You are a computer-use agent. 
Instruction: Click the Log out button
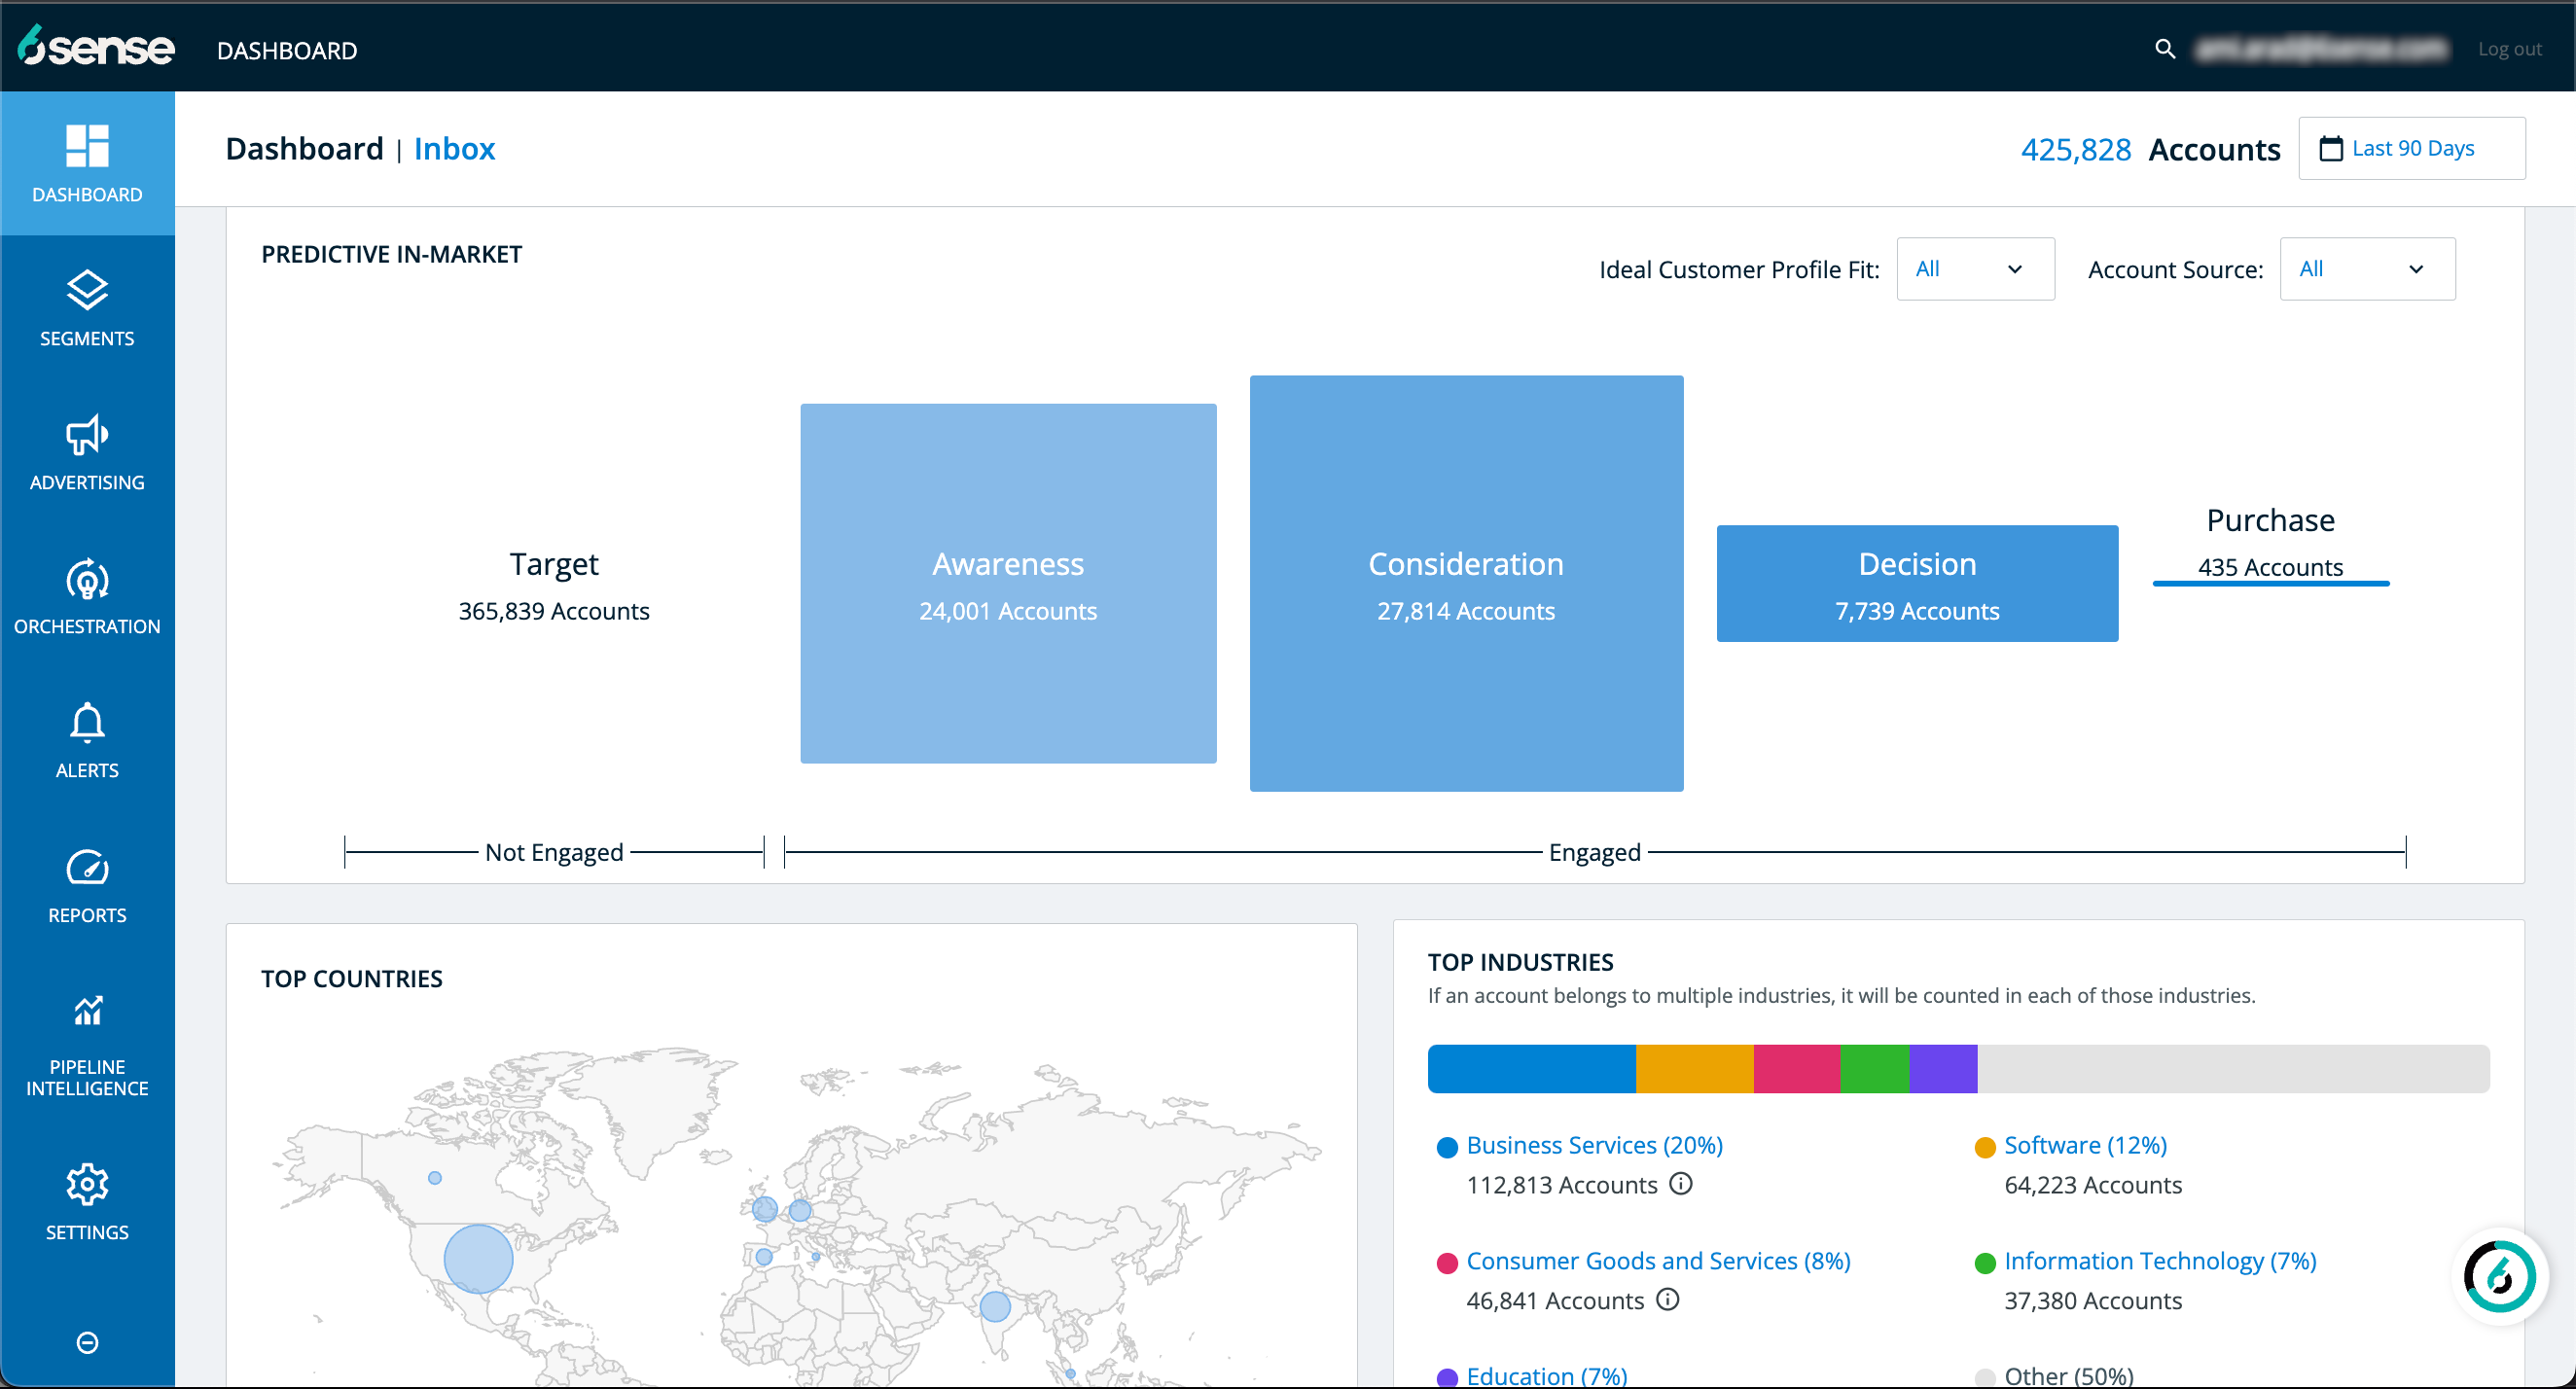[2510, 48]
